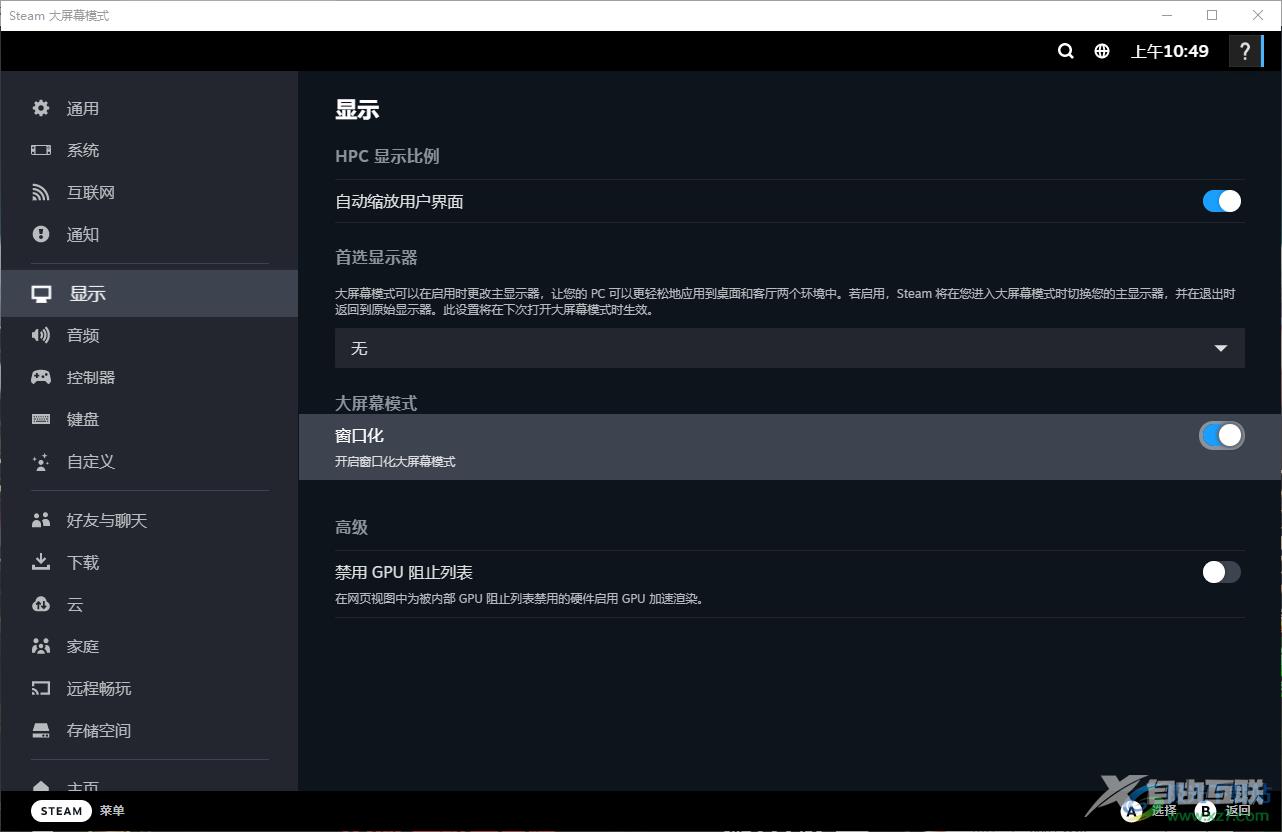Click the gamepad icon beside 控制器
The width and height of the screenshot is (1282, 832).
point(41,377)
